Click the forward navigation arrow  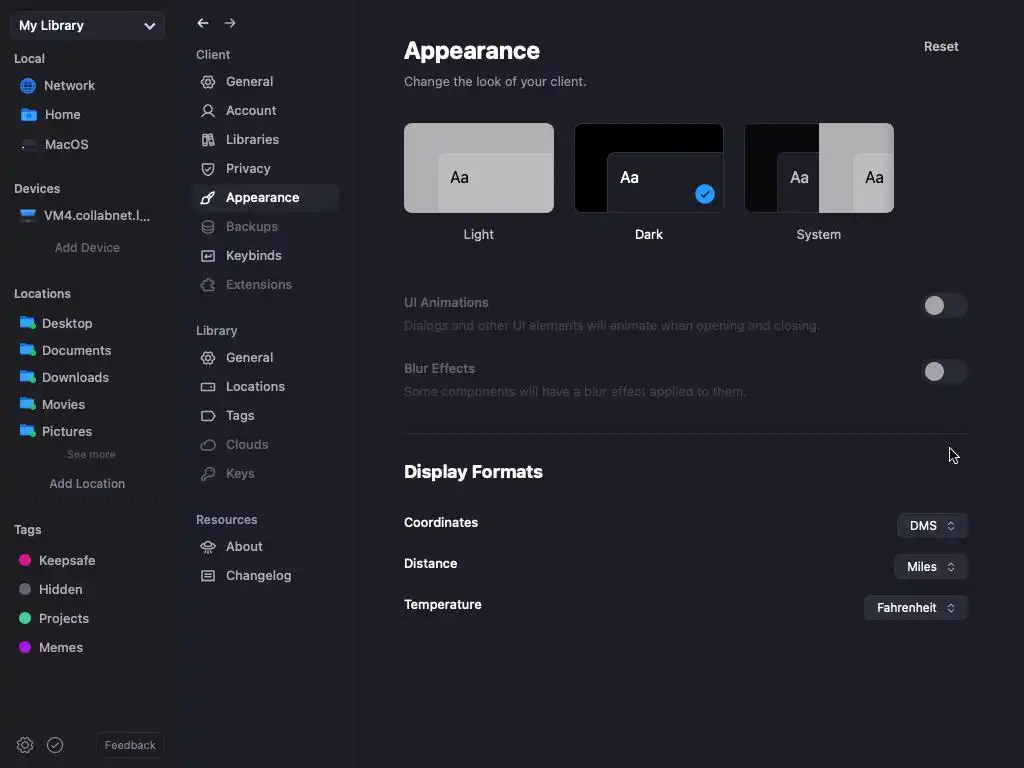(230, 23)
